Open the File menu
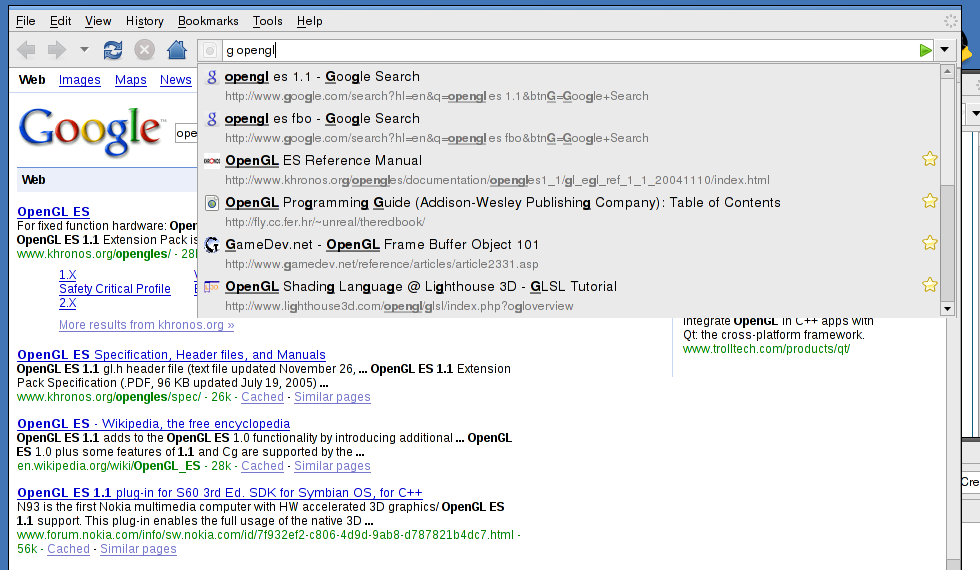Image resolution: width=980 pixels, height=570 pixels. (x=26, y=21)
